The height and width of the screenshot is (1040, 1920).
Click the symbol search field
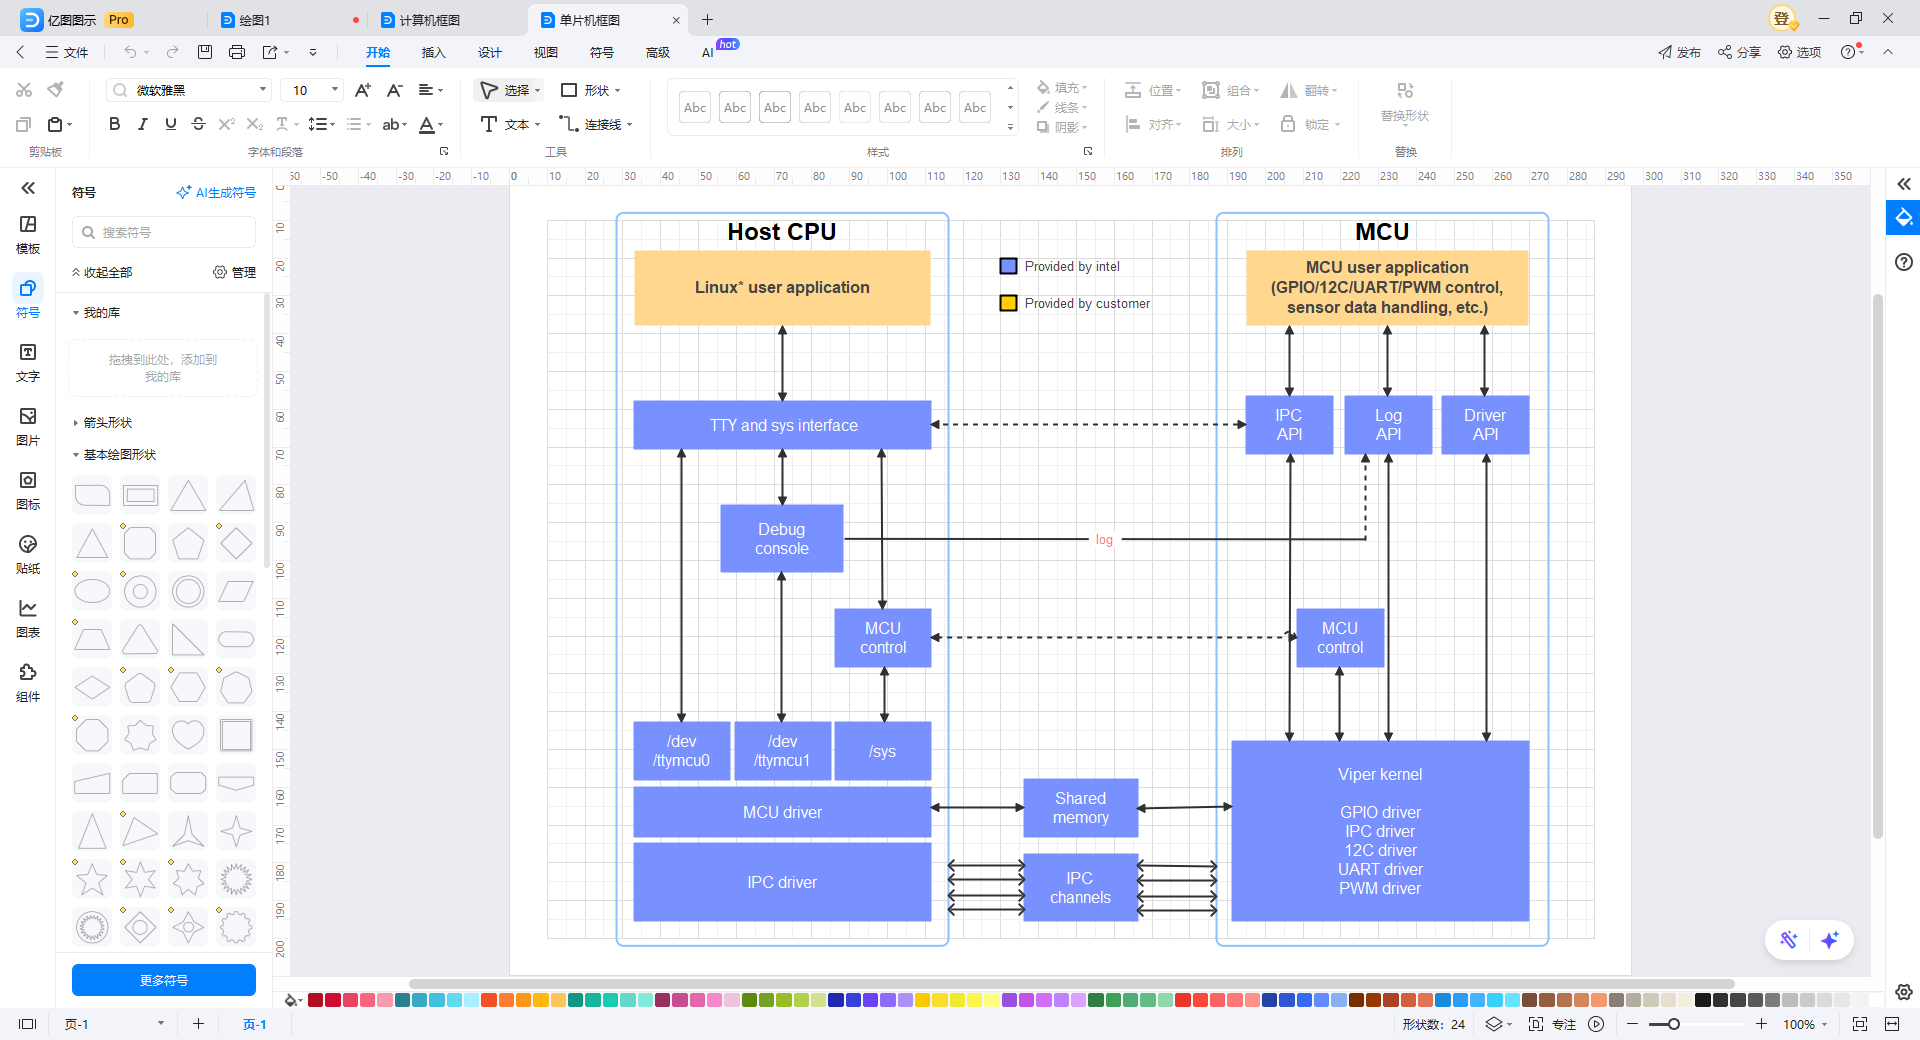164,232
